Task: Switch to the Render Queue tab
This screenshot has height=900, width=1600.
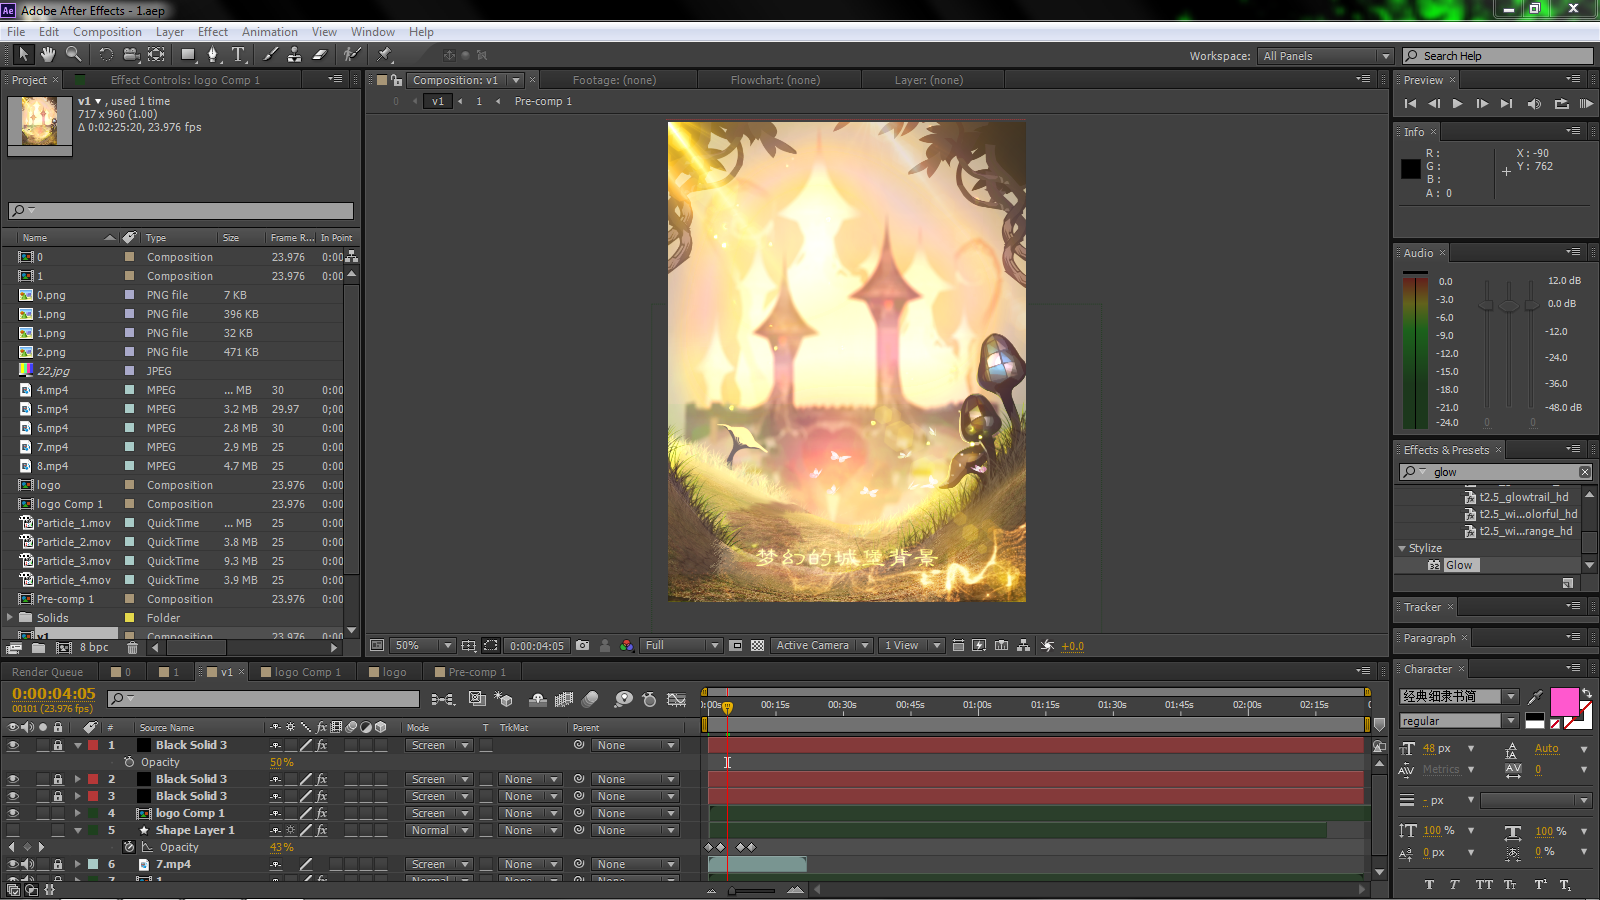Action: click(x=47, y=672)
